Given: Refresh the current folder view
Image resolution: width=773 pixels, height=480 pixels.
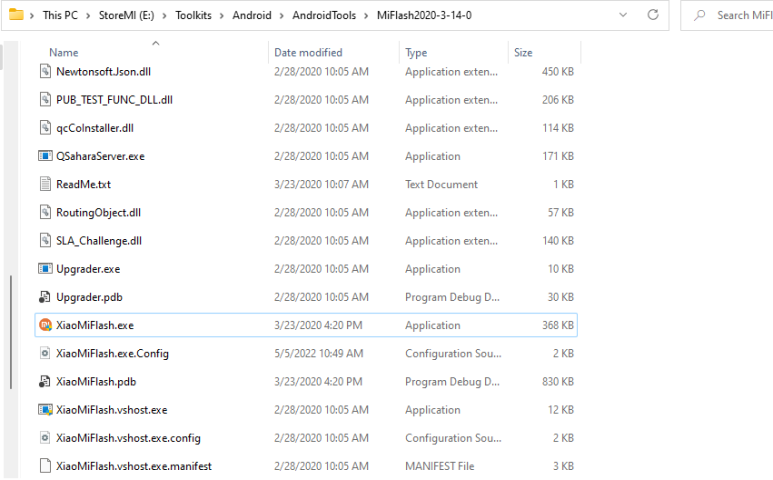Looking at the screenshot, I should [653, 15].
